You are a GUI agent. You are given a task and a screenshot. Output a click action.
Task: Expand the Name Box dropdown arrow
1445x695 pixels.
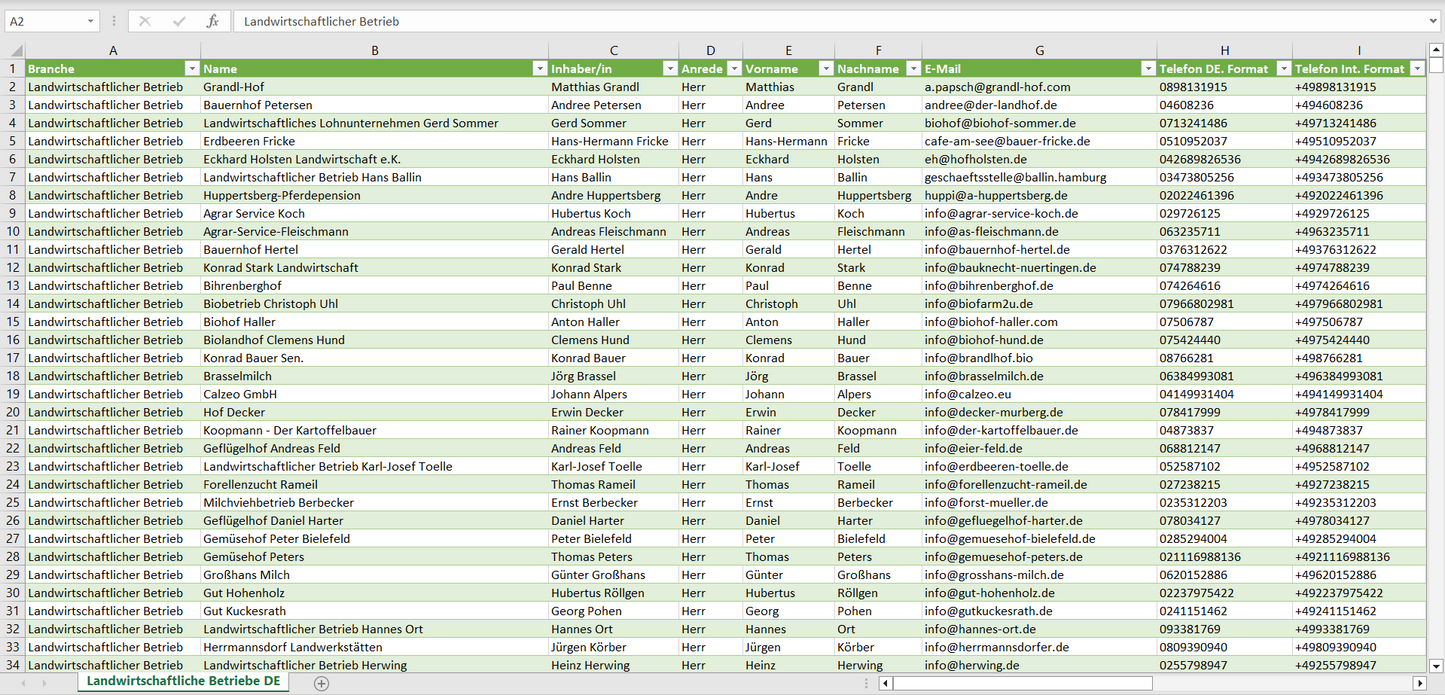90,21
